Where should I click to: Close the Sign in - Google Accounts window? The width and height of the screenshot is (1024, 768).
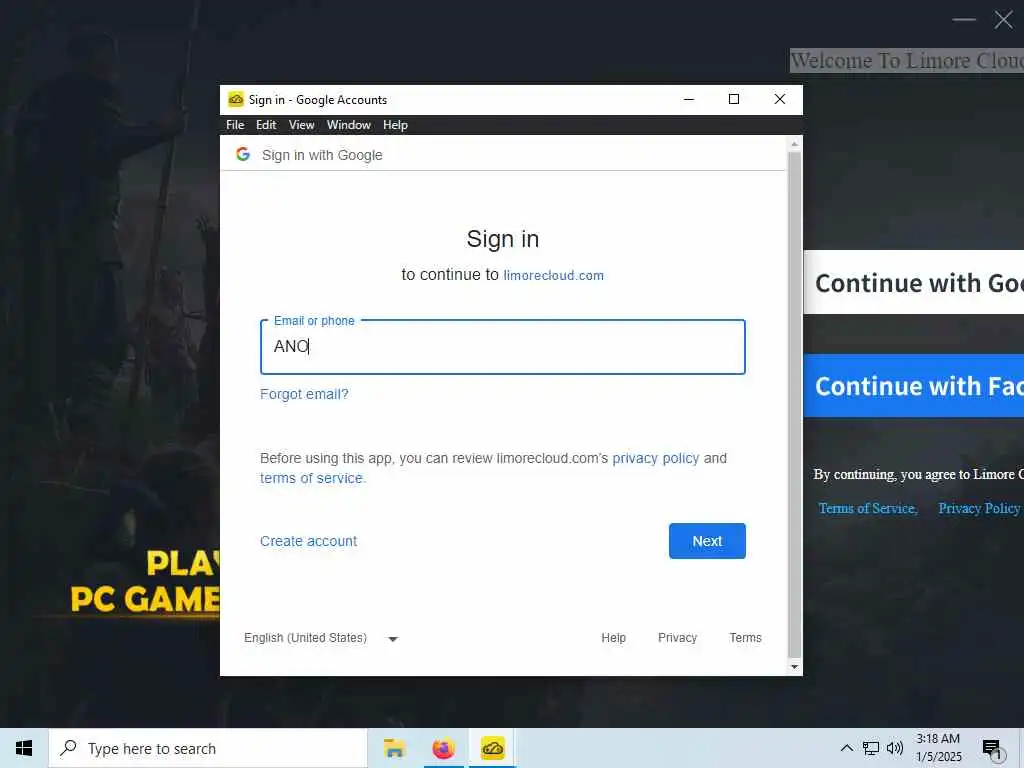tap(780, 99)
